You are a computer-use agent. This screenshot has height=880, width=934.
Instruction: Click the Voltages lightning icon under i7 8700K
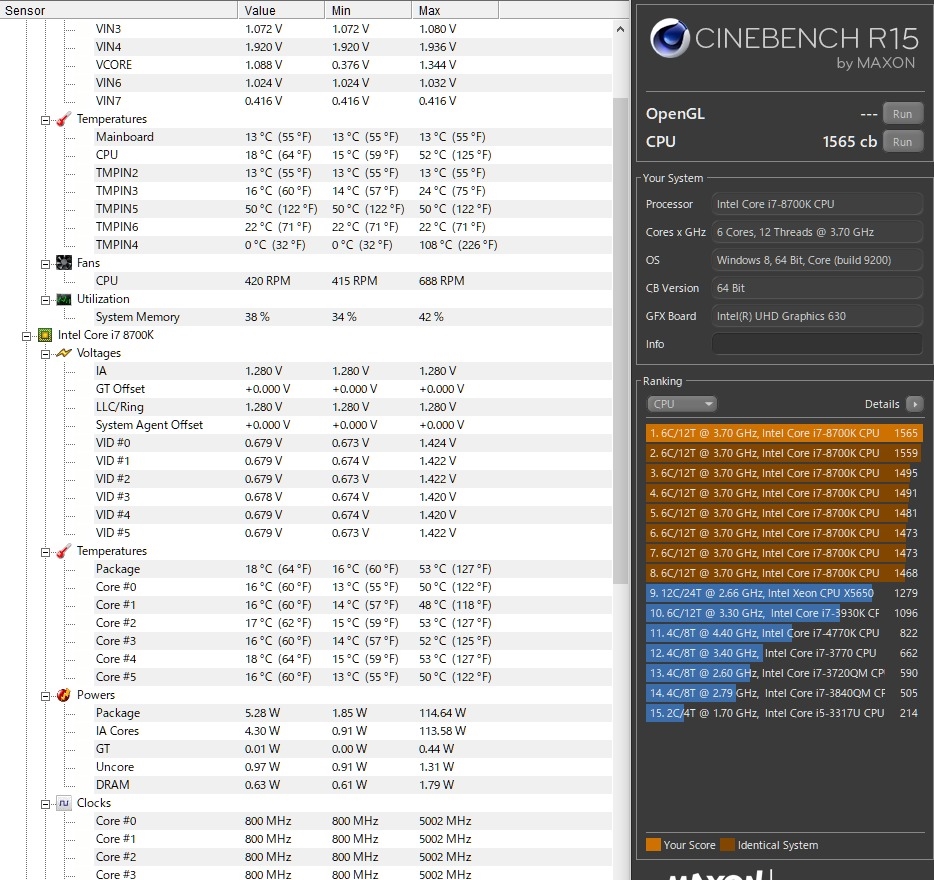point(64,353)
